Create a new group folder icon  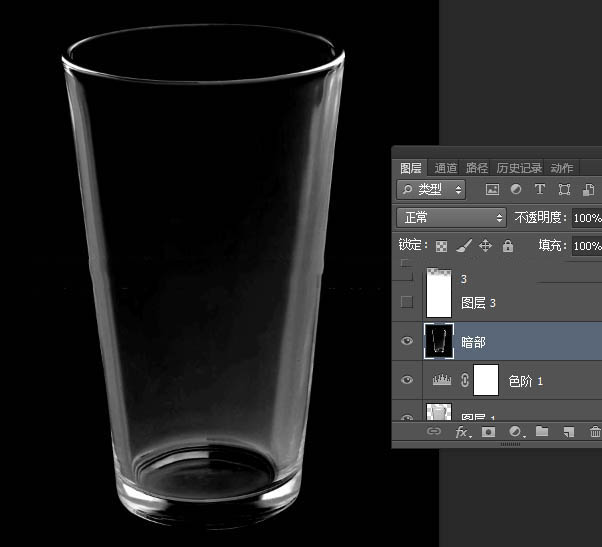pyautogui.click(x=542, y=431)
